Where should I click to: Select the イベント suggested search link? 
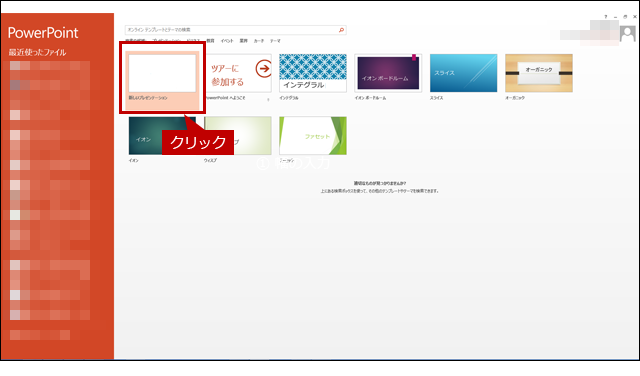click(x=227, y=41)
